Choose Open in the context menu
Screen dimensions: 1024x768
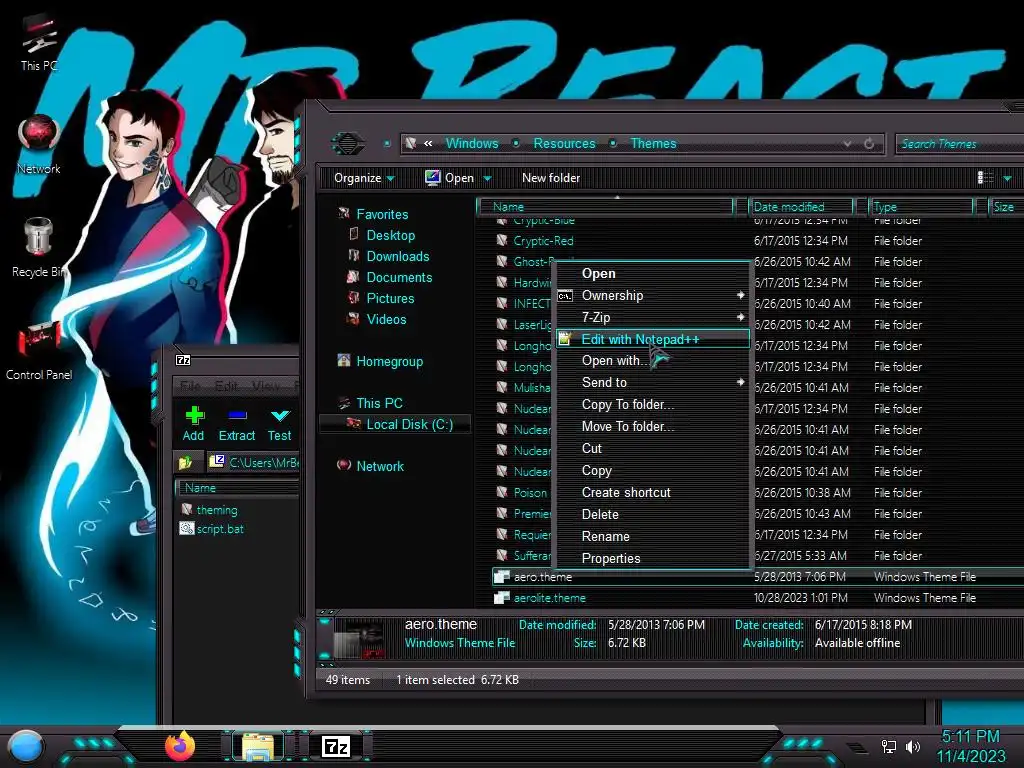click(652, 274)
